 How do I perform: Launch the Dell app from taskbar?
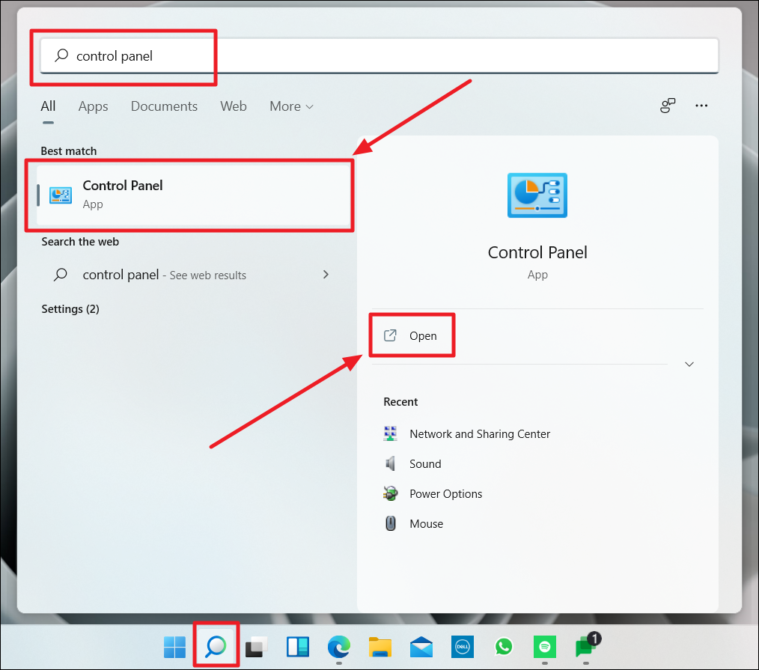click(x=462, y=647)
